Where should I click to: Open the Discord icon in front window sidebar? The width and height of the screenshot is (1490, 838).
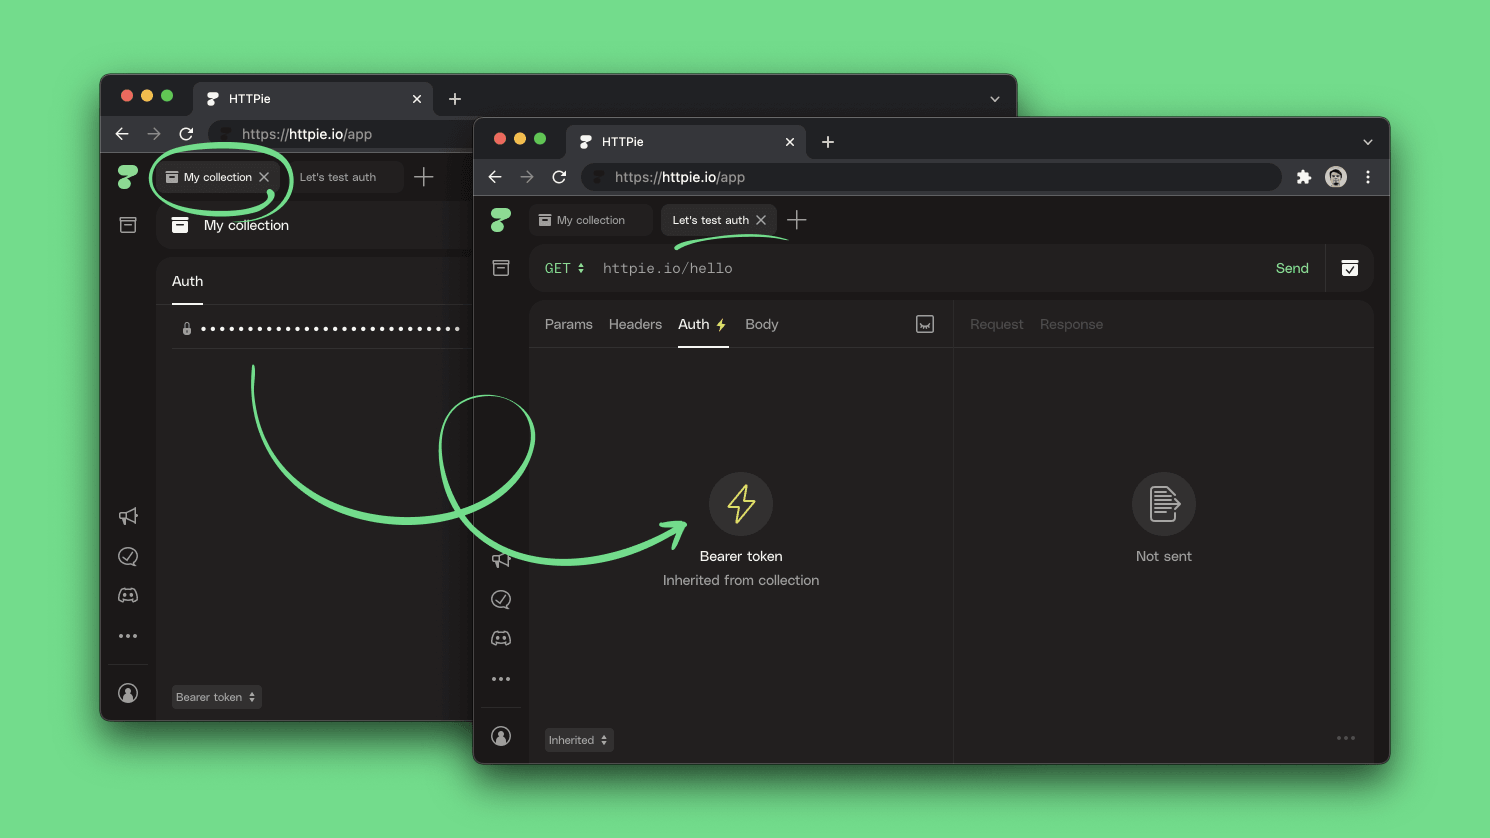(501, 638)
